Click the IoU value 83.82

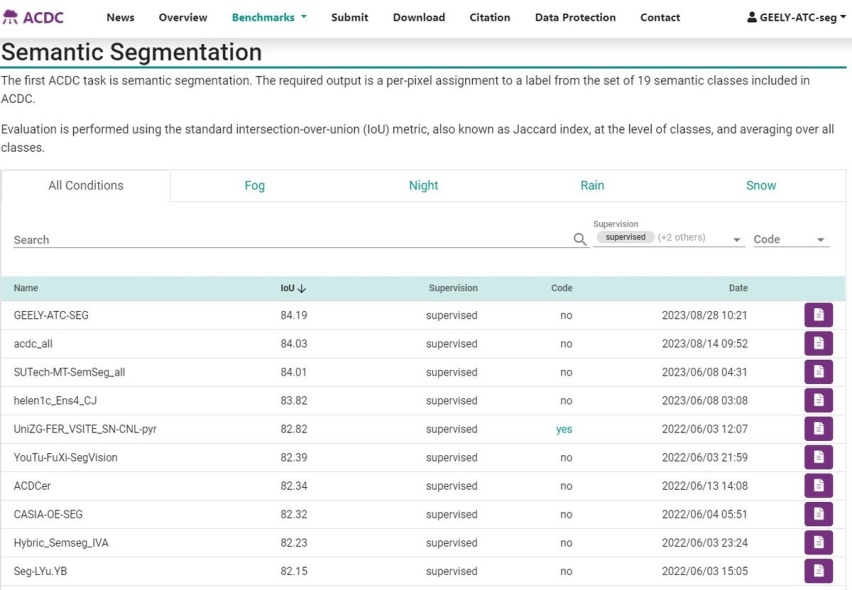pos(294,400)
